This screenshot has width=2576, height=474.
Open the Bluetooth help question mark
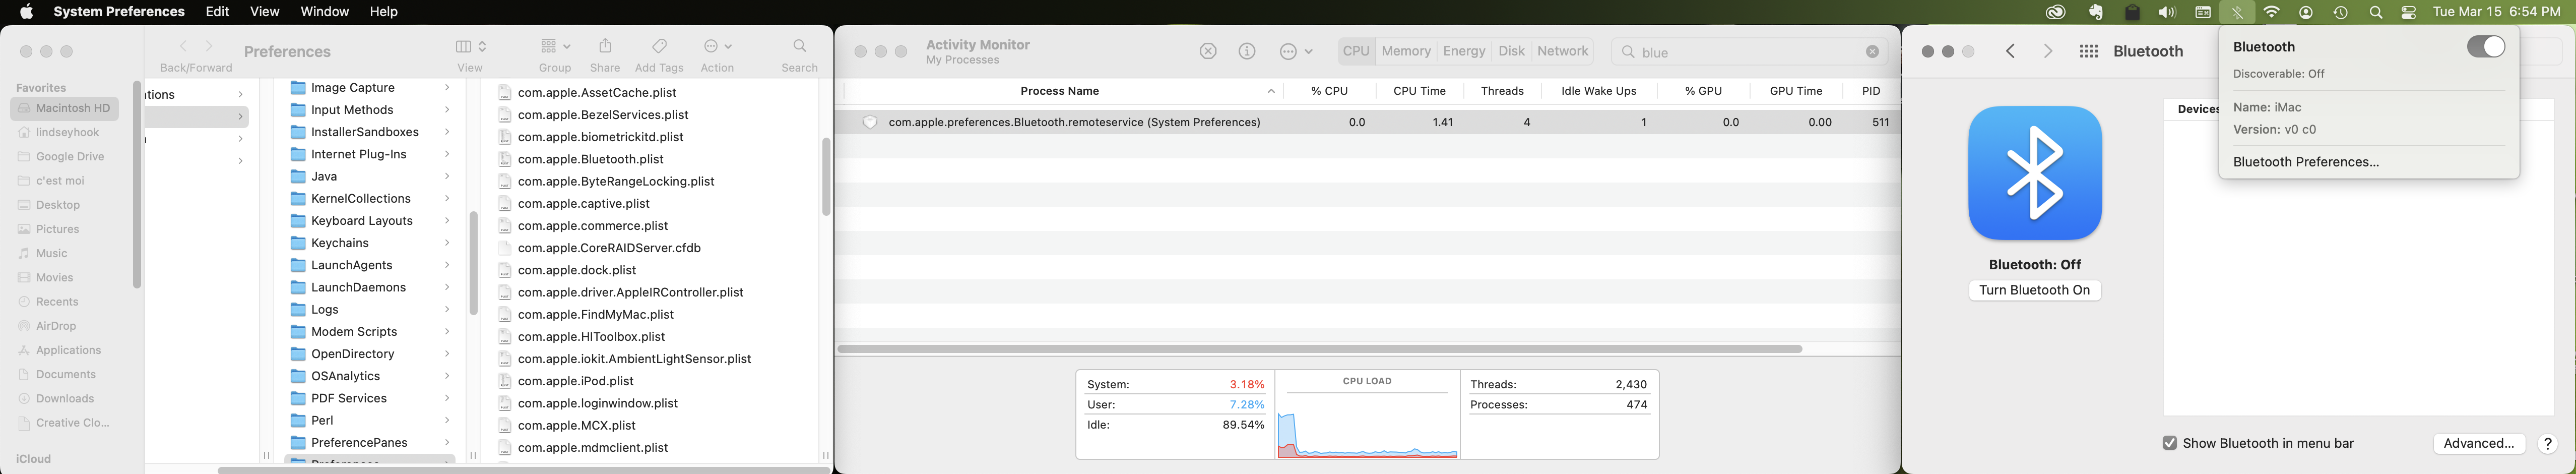2547,444
